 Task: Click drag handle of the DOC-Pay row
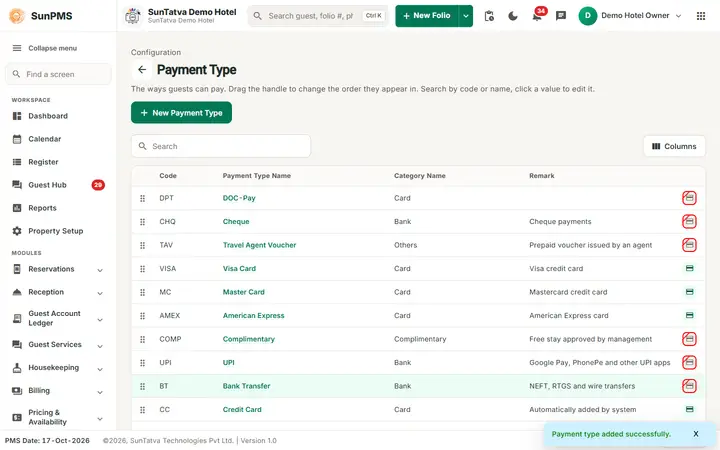click(142, 198)
